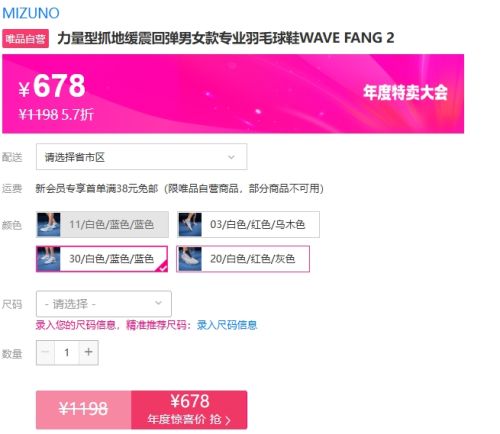Increase quantity with the plus button
Screen dimensions: 500x434
pyautogui.click(x=88, y=352)
